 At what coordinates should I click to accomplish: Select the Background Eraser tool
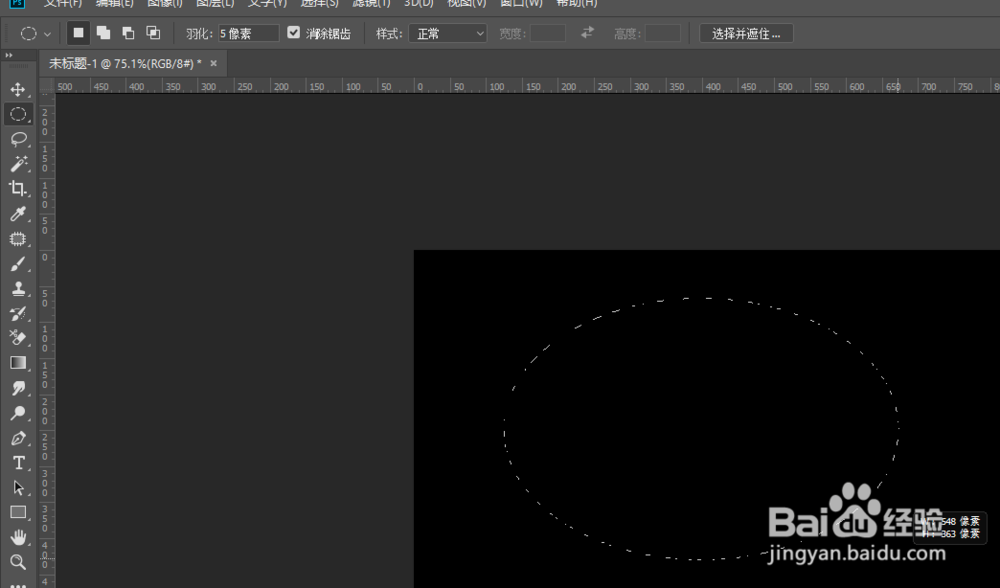18,338
